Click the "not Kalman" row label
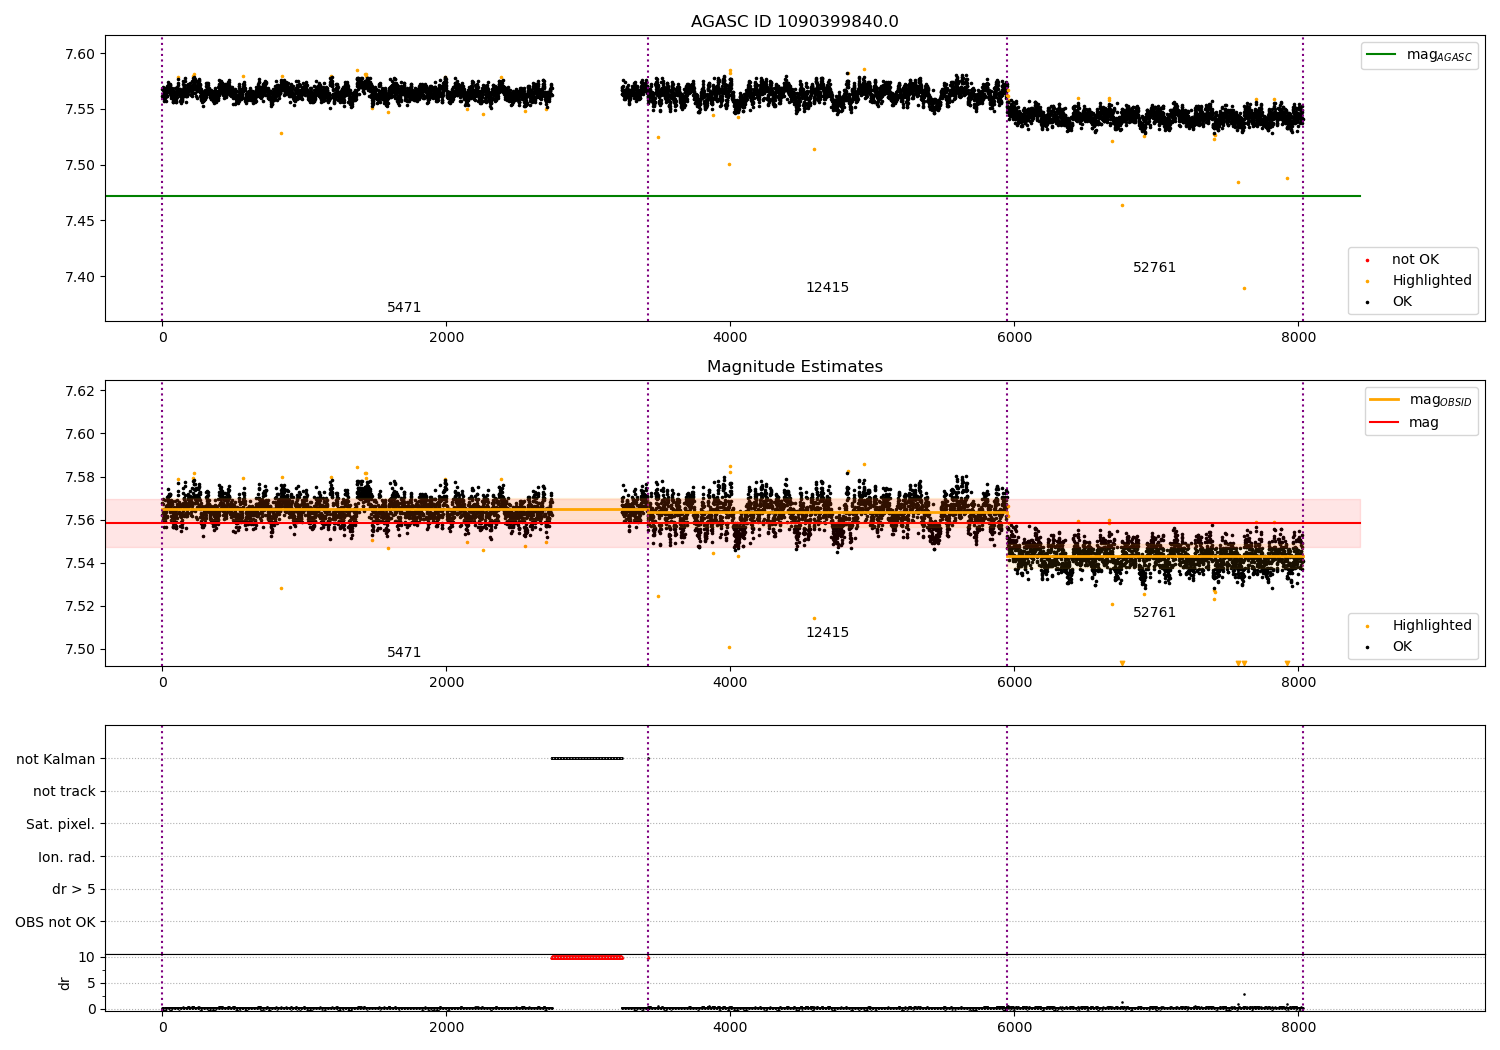This screenshot has height=1050, width=1500. point(56,759)
